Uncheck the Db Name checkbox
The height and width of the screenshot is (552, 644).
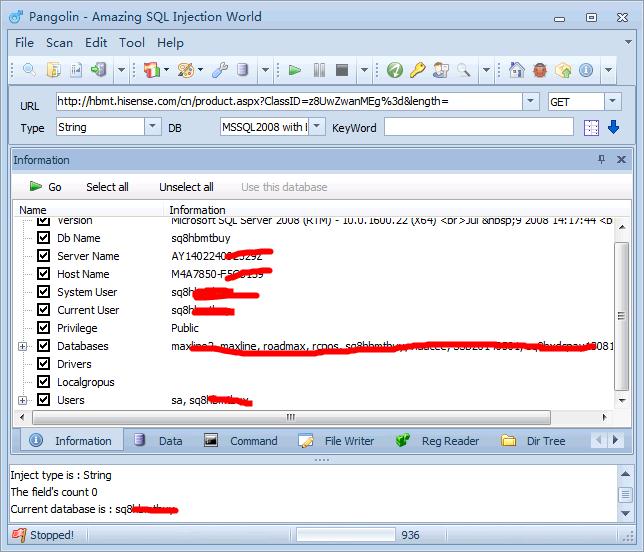pos(44,237)
